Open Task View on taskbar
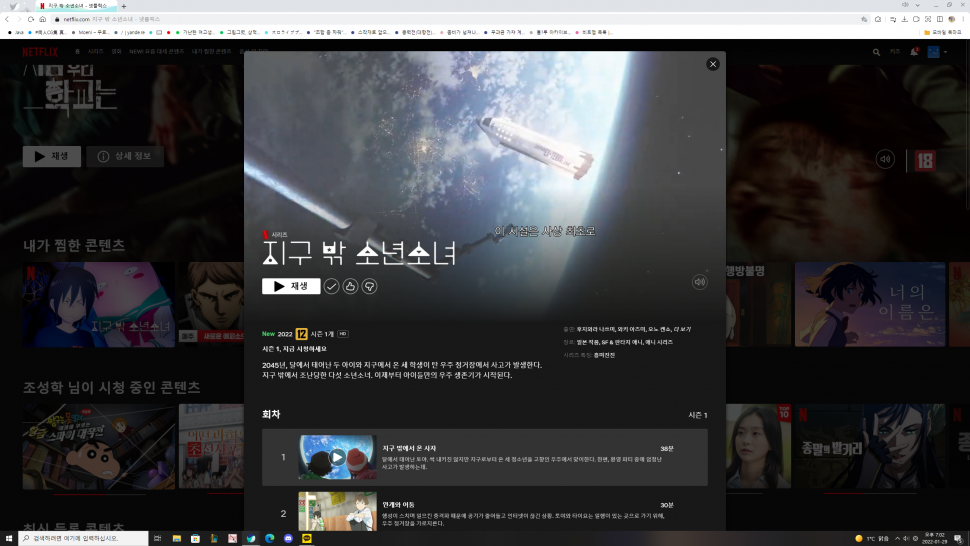Viewport: 970px width, 546px height. click(x=157, y=539)
